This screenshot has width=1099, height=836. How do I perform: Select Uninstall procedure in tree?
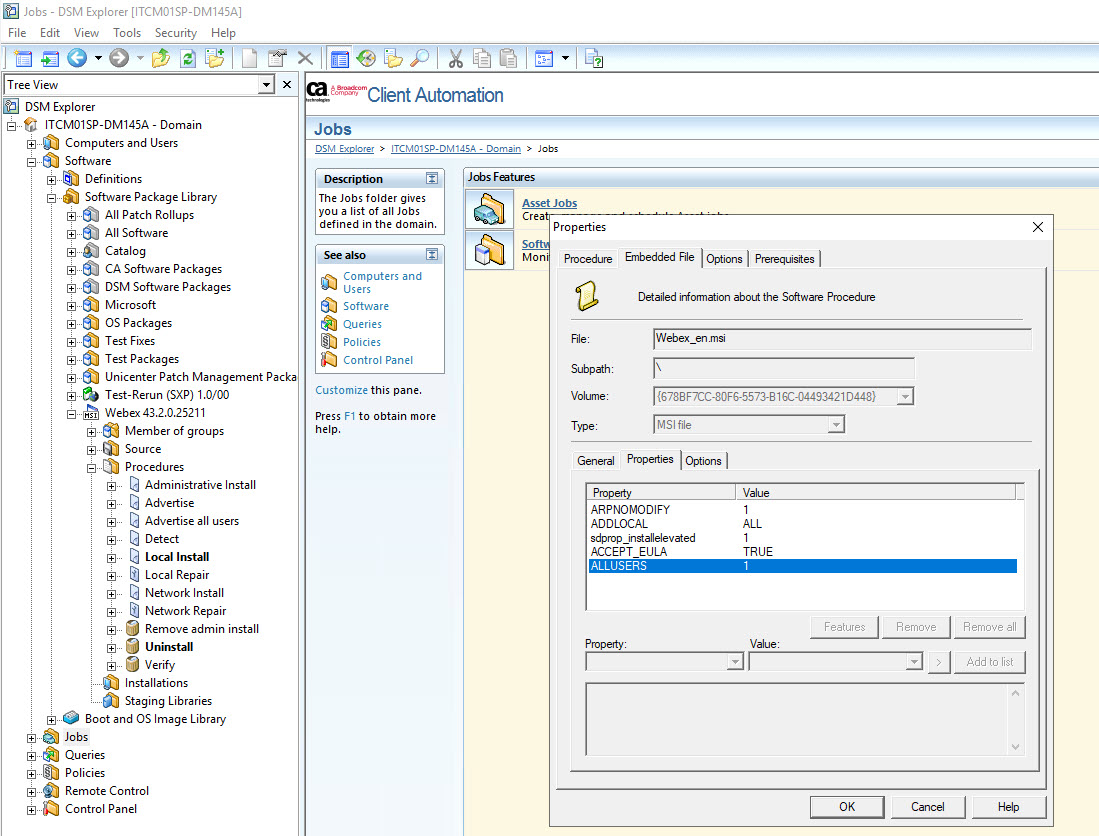[x=169, y=647]
